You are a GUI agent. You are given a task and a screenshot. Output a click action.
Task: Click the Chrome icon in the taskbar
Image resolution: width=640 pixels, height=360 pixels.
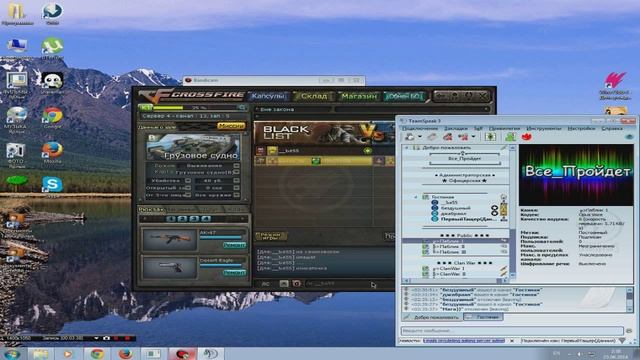[x=97, y=353]
